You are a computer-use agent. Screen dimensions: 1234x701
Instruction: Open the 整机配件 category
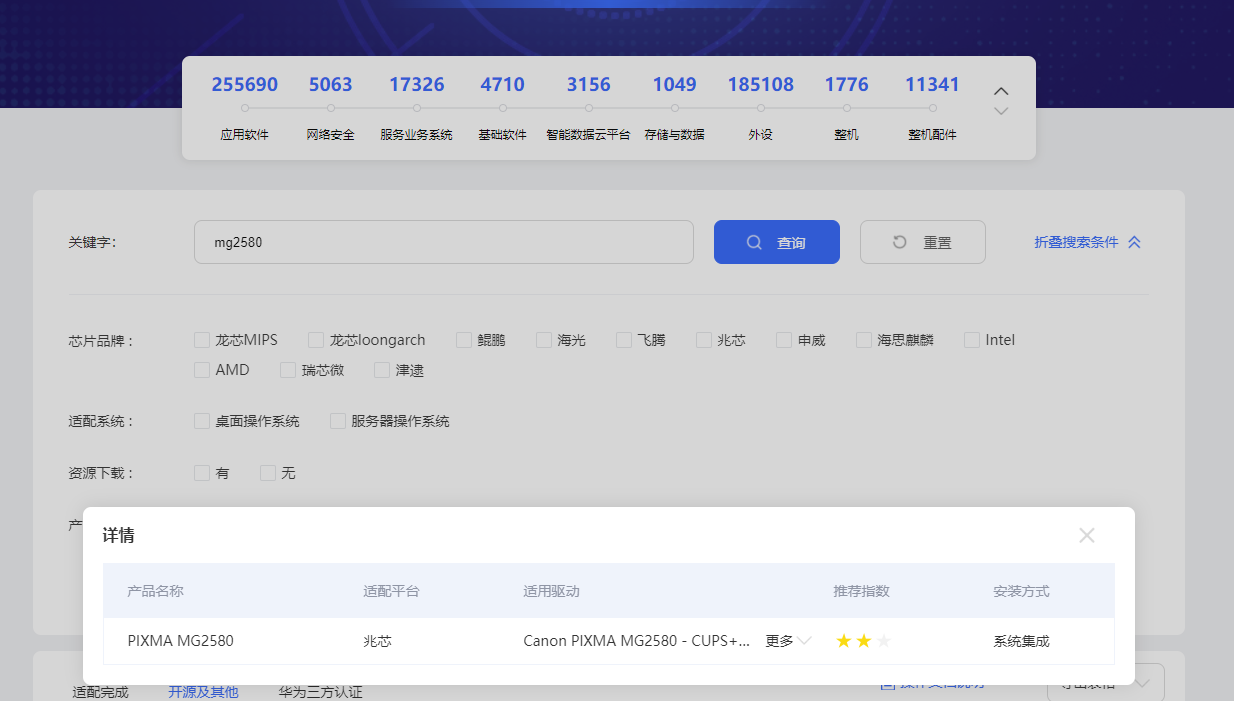click(933, 134)
